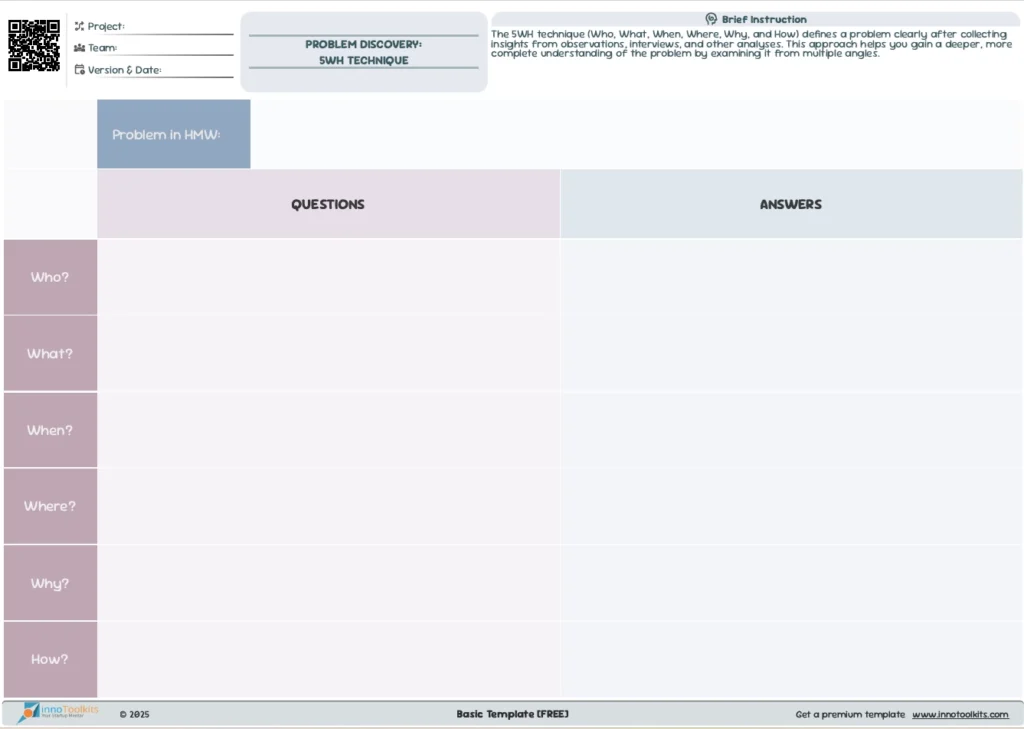Click the When? row label
Viewport: 1024px width, 729px height.
coord(50,430)
